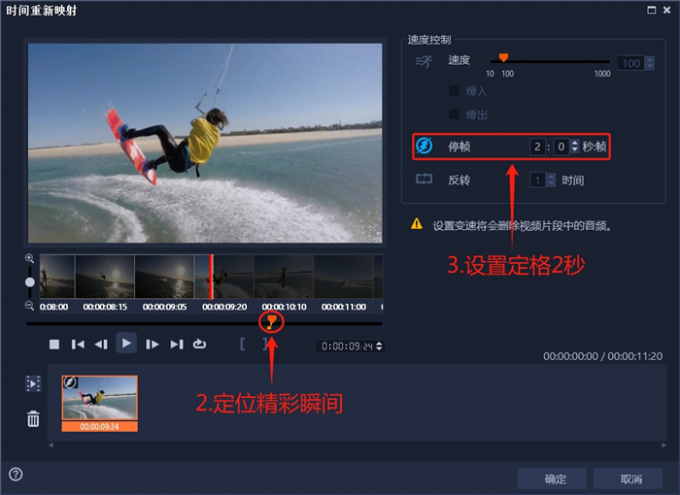Open help with the question mark icon
680x495 pixels.
[x=16, y=474]
